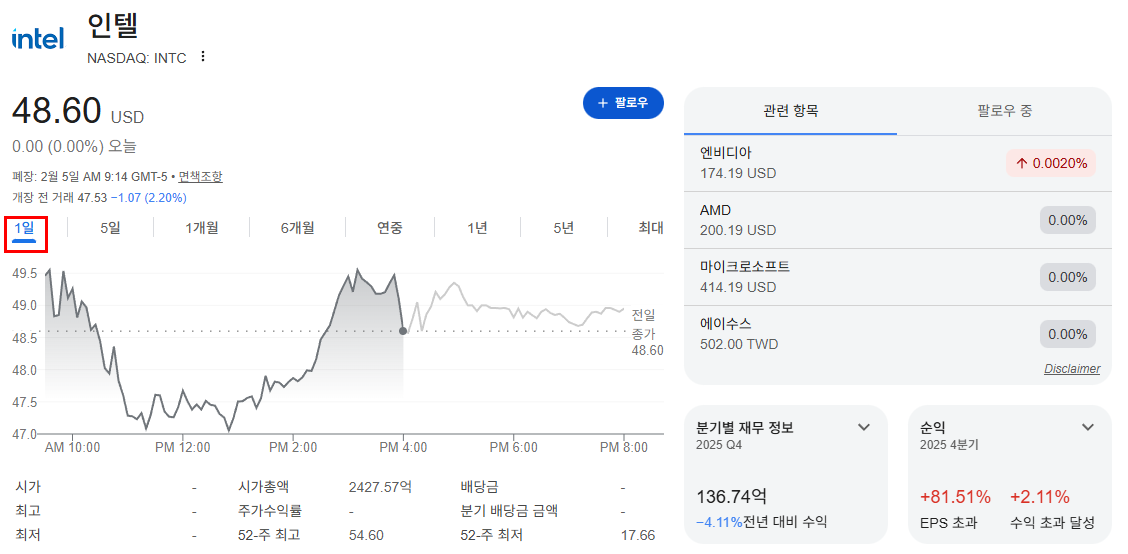
Task: Click the 주가수익률 label
Action: (x=270, y=512)
